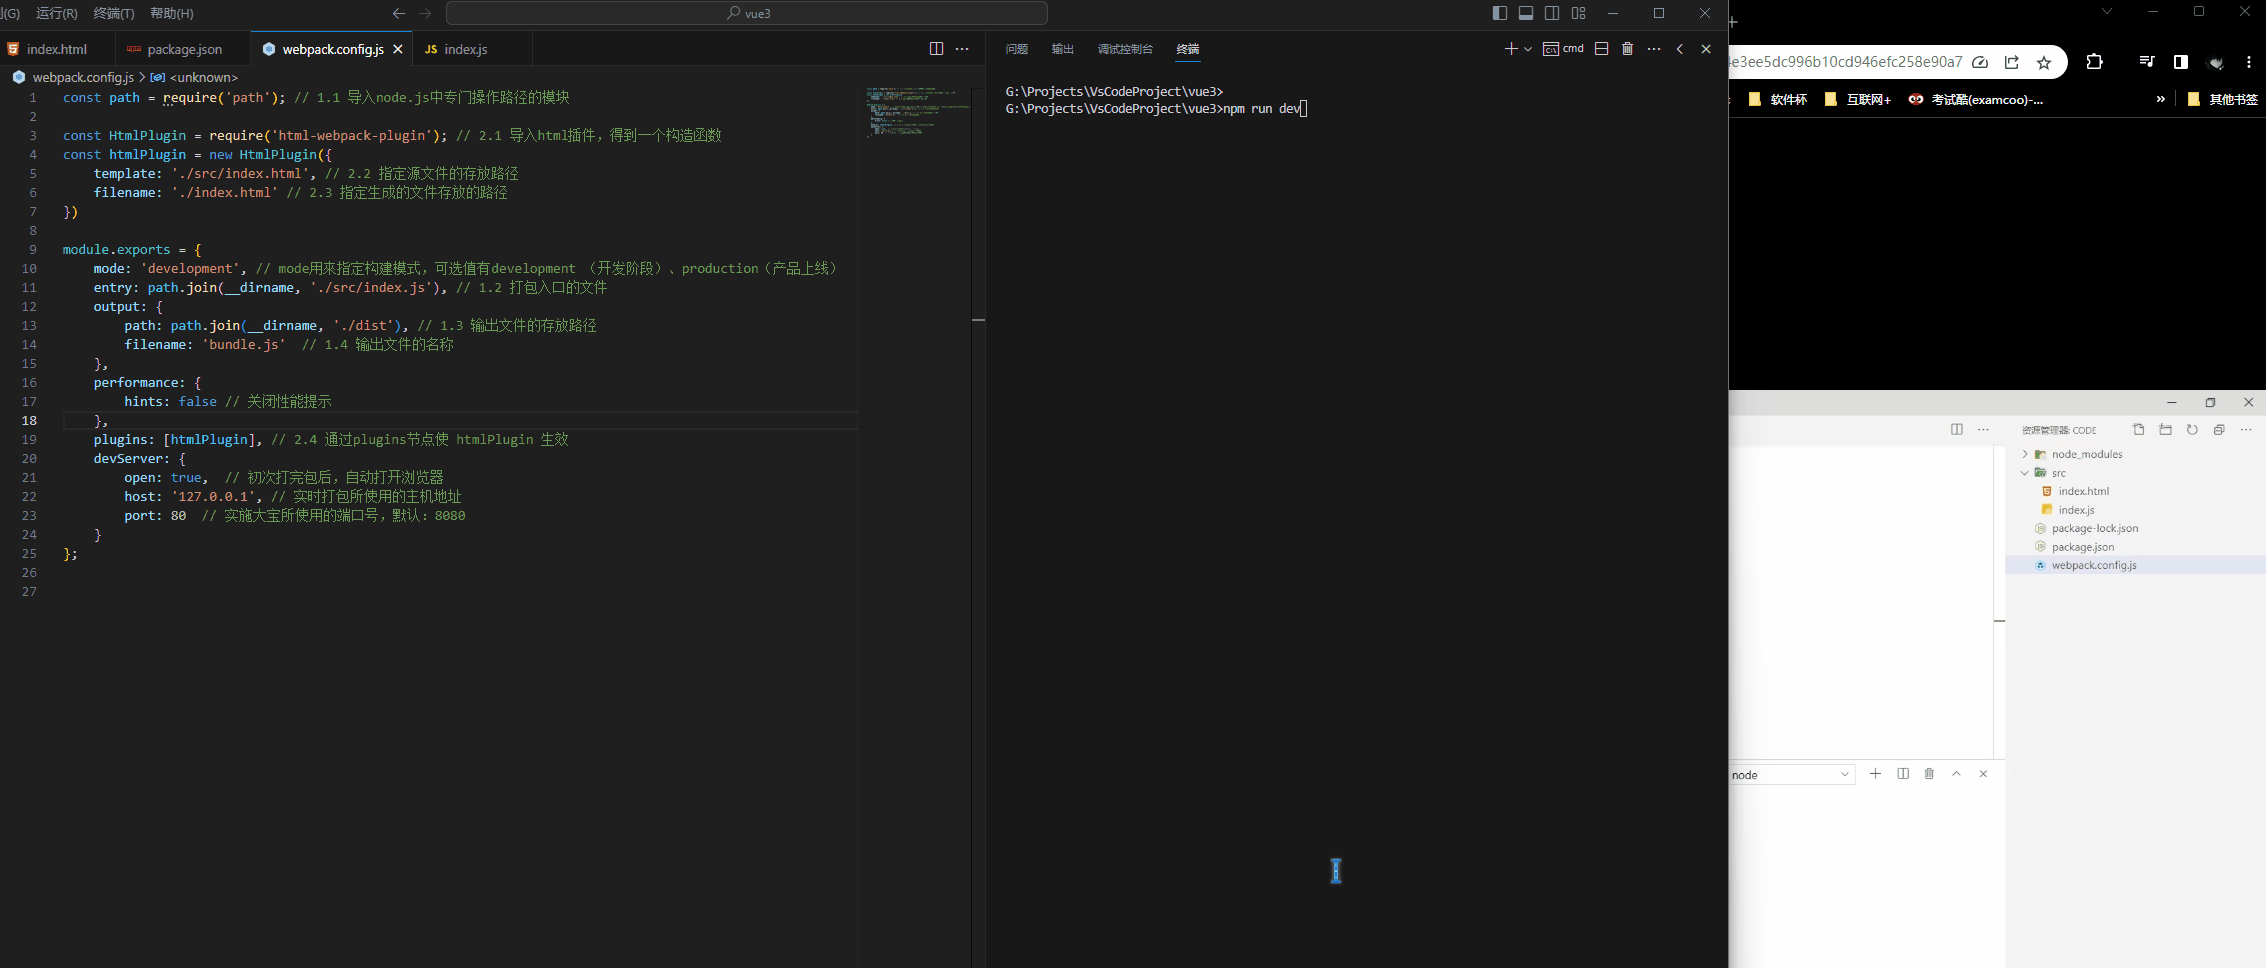
Task: Switch to the 调试控制台 panel tab
Action: (1125, 49)
